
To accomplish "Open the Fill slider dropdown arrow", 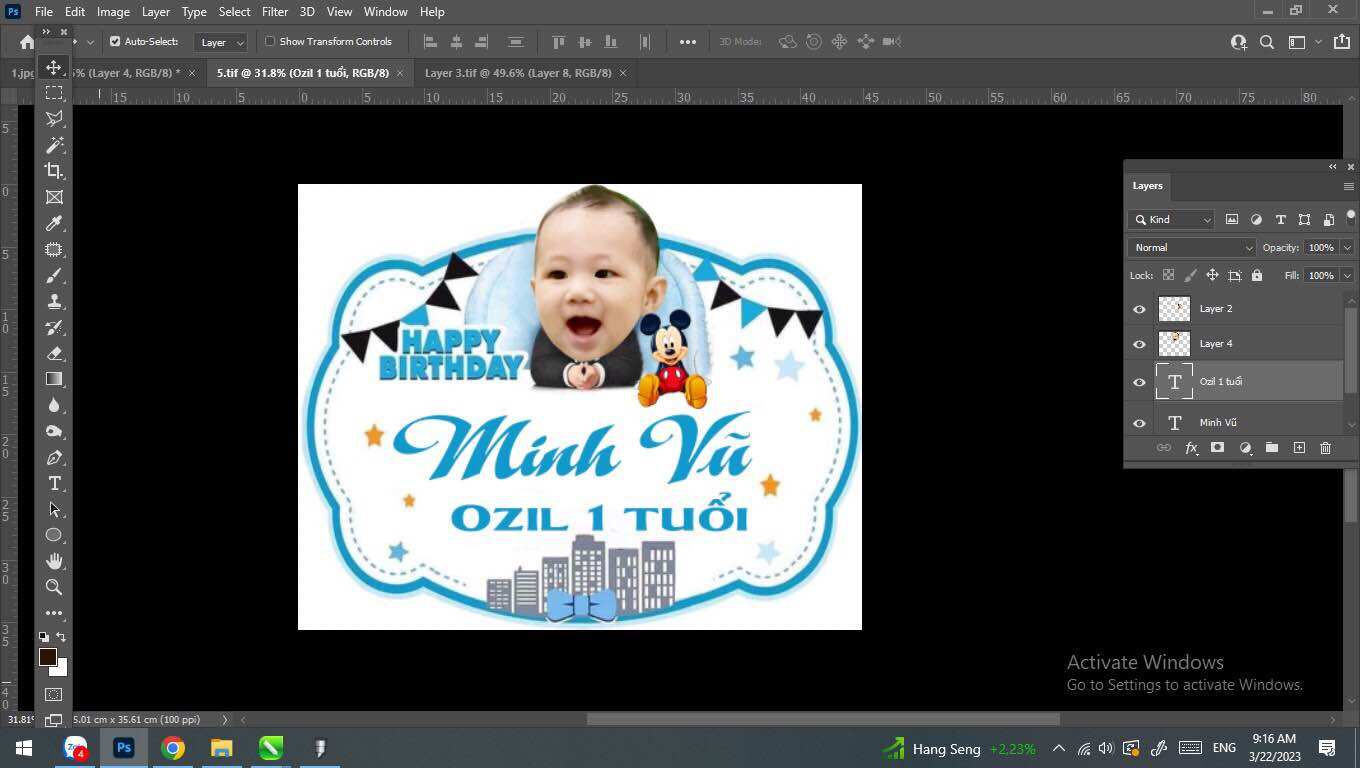I will pyautogui.click(x=1347, y=276).
